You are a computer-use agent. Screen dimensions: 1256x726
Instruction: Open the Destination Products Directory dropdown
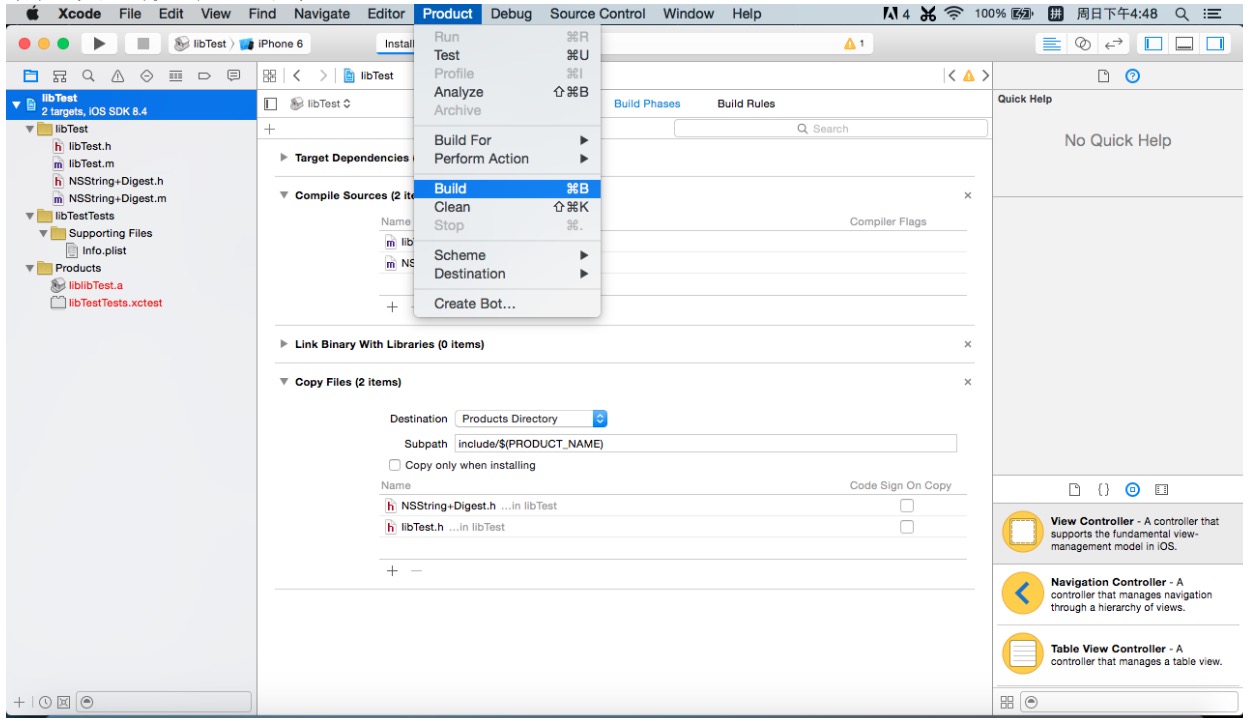click(x=531, y=419)
